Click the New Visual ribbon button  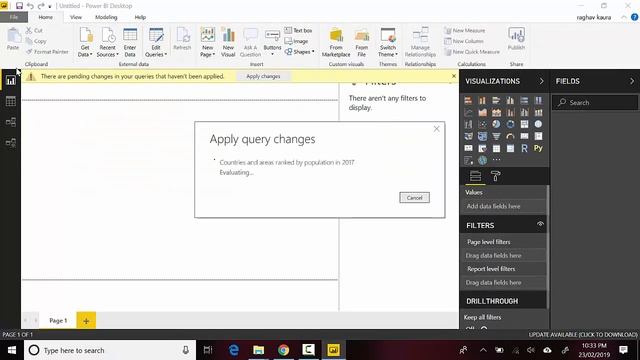[228, 42]
